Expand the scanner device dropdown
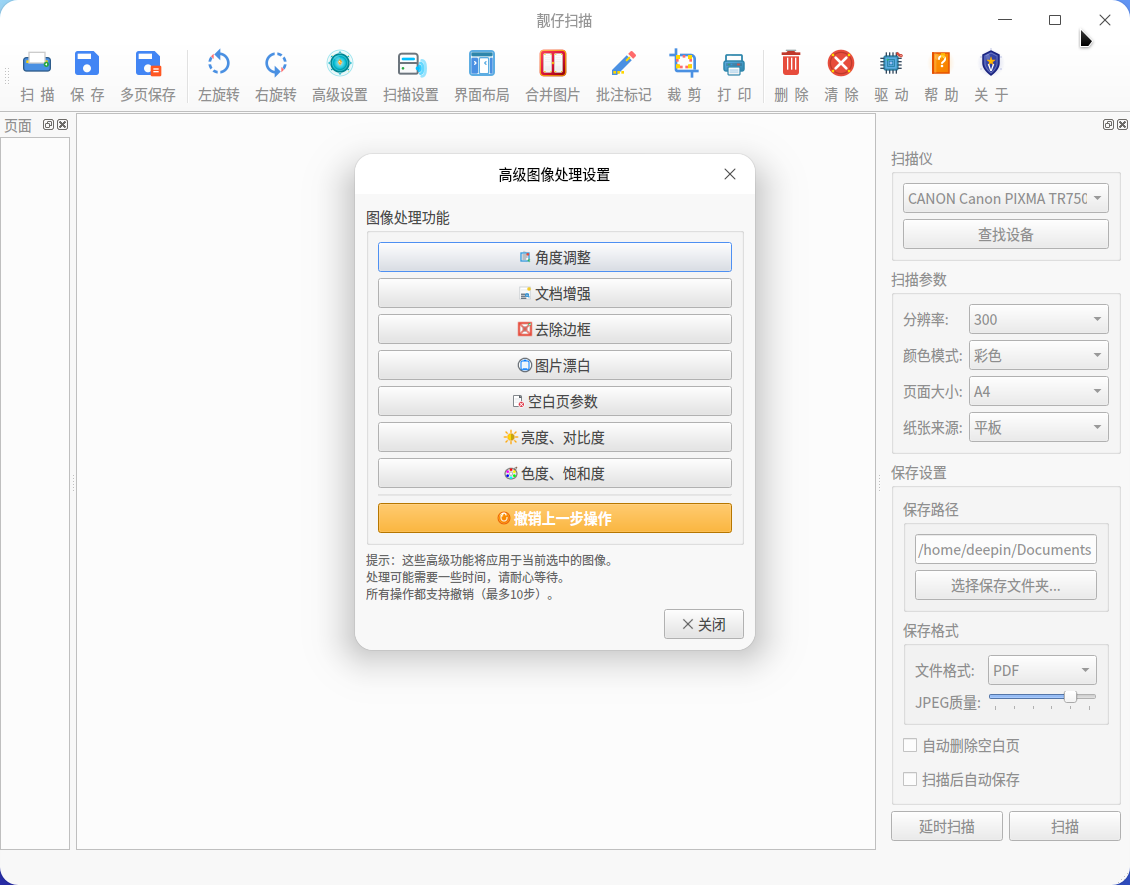 click(x=1005, y=198)
